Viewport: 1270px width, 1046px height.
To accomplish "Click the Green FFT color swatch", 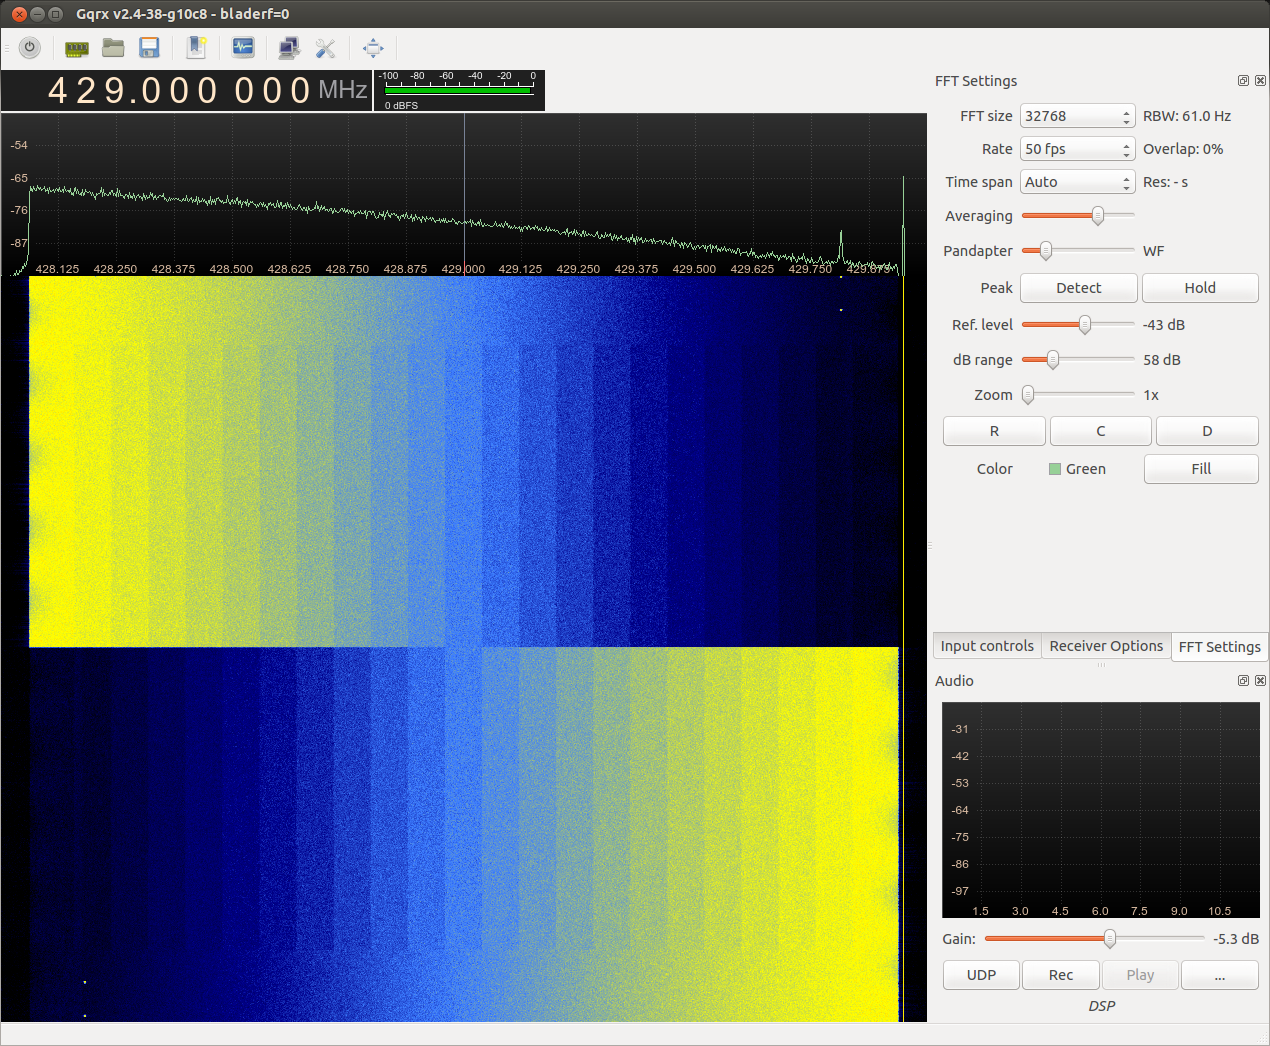I will 1055,469.
